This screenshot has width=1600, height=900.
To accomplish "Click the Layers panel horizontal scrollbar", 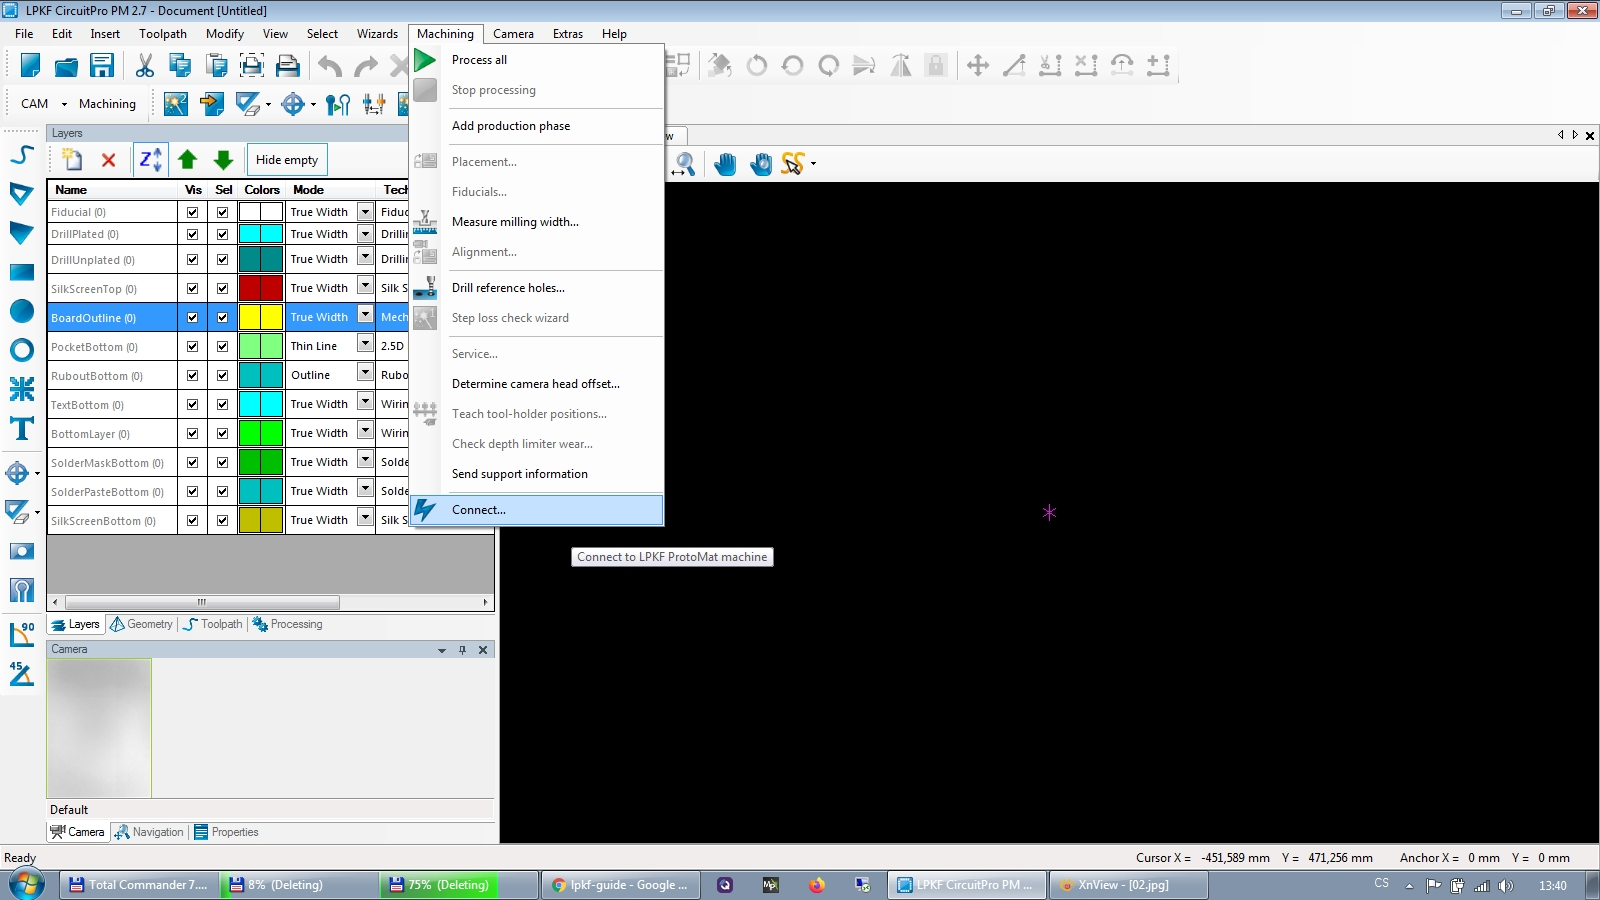I will tap(201, 602).
